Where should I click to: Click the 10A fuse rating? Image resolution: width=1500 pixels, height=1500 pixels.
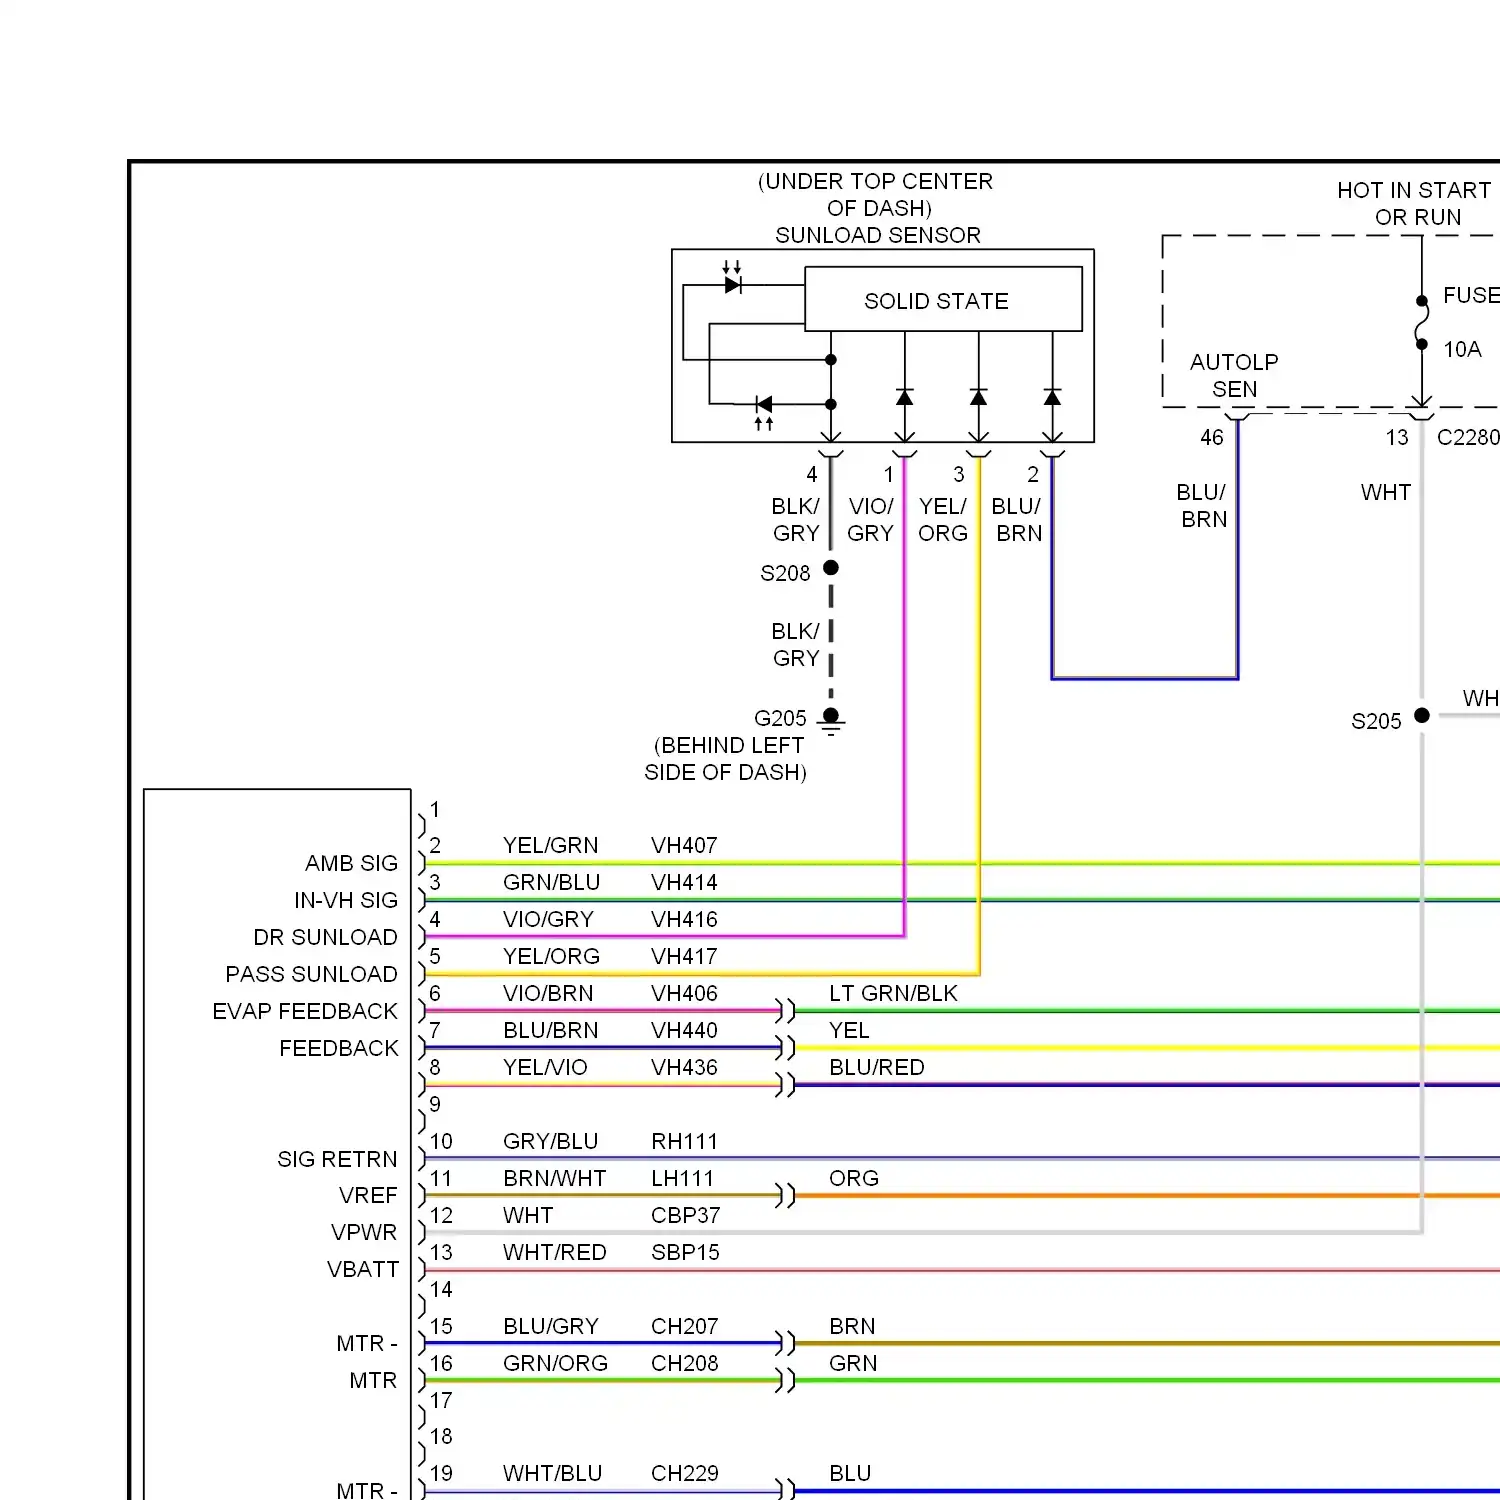coord(1462,349)
